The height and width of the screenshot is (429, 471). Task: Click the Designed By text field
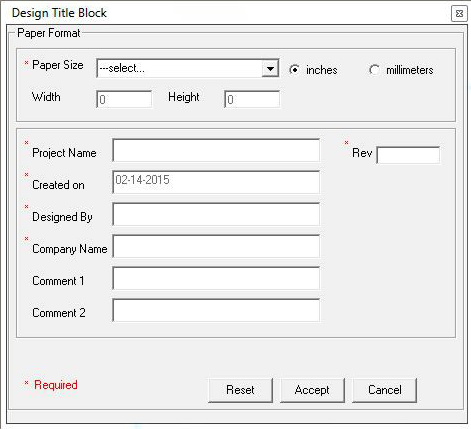pos(216,214)
